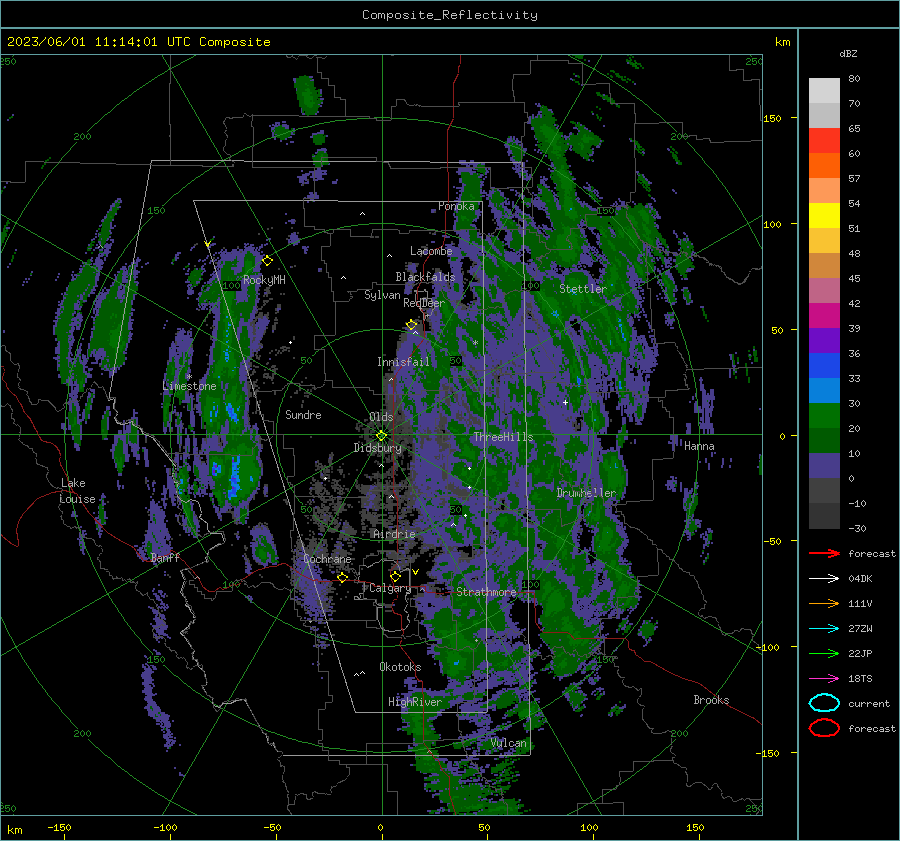Pick the bright green swatch between 30 and 20 dBZ
Screen dimensions: 900x841
click(x=824, y=416)
